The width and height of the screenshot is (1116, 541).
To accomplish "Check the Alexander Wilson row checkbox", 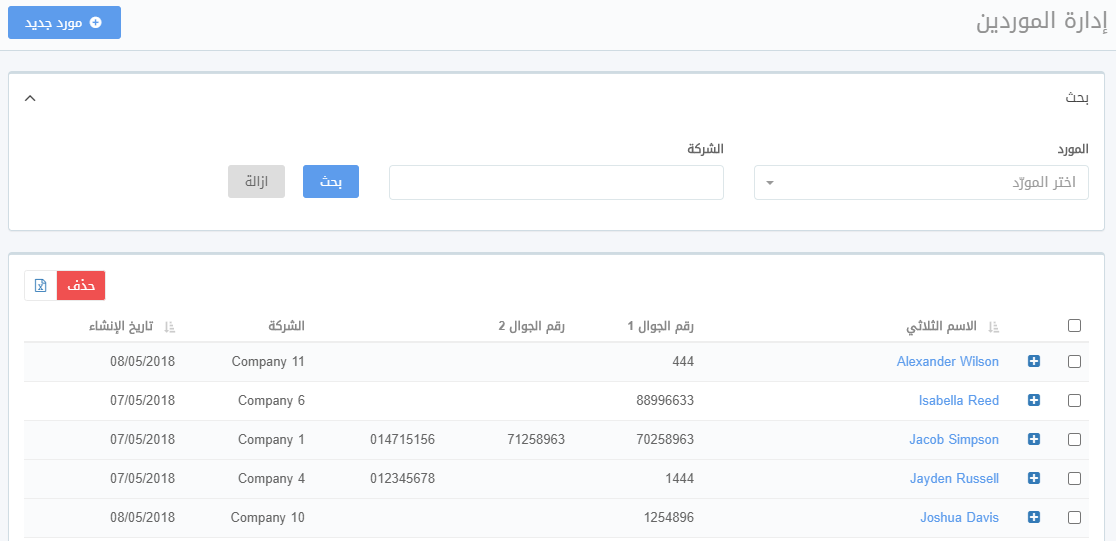I will pyautogui.click(x=1074, y=362).
